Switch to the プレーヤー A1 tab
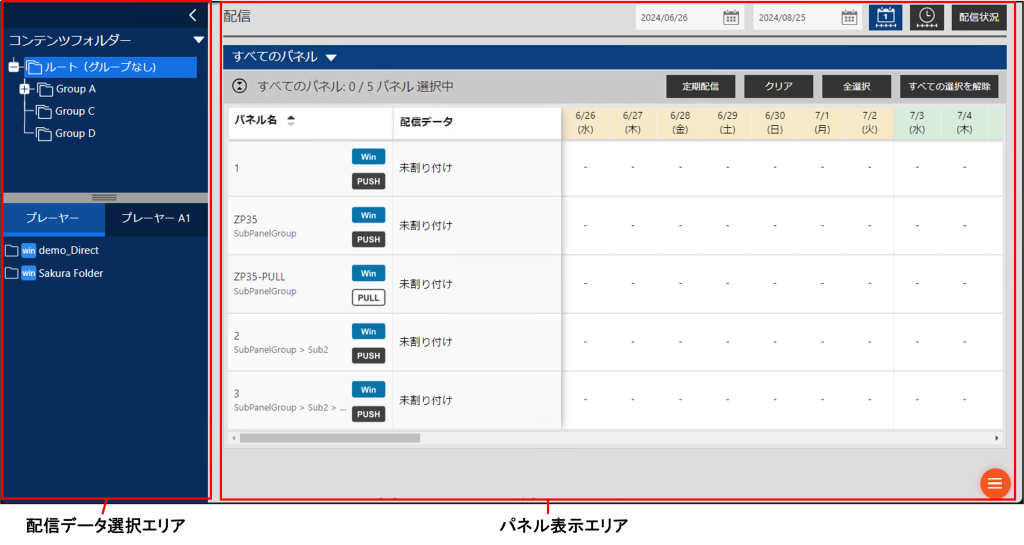This screenshot has height=545, width=1024. (156, 218)
